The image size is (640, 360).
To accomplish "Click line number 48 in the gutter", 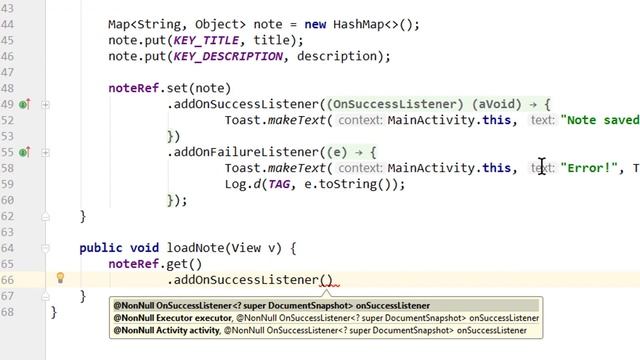I will pyautogui.click(x=7, y=88).
